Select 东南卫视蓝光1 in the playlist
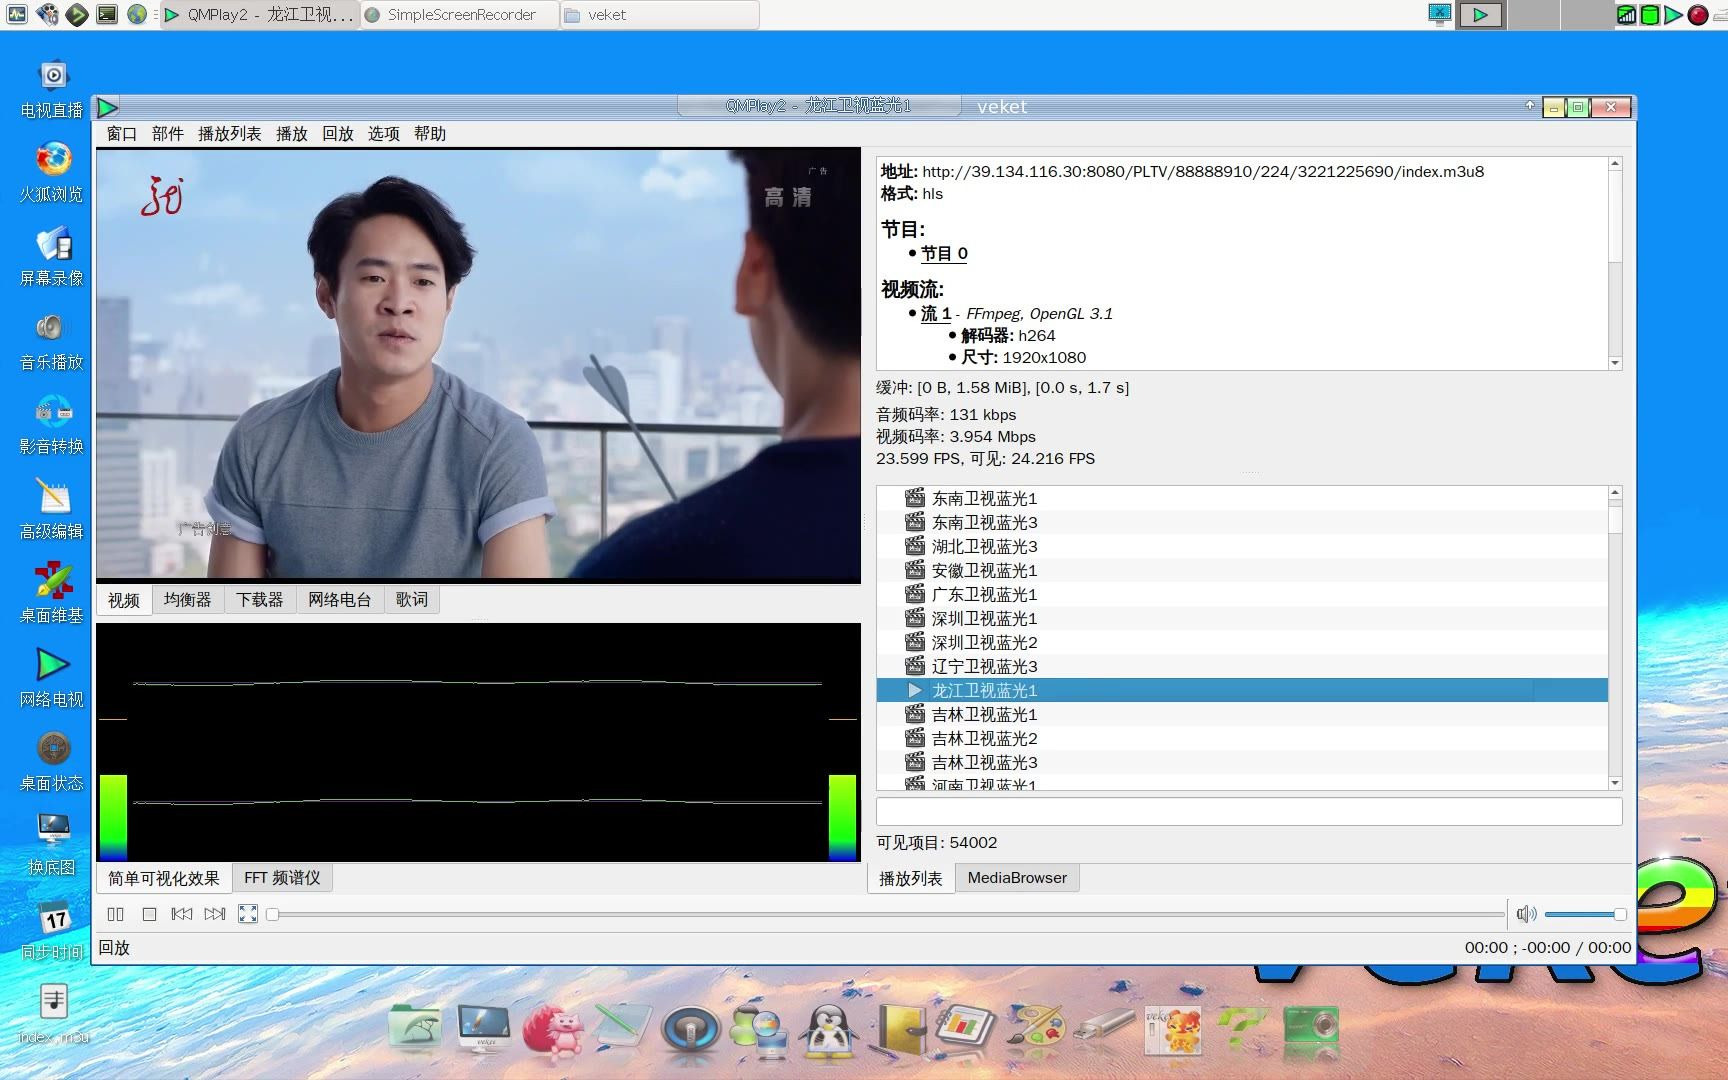This screenshot has width=1728, height=1080. coord(1242,498)
